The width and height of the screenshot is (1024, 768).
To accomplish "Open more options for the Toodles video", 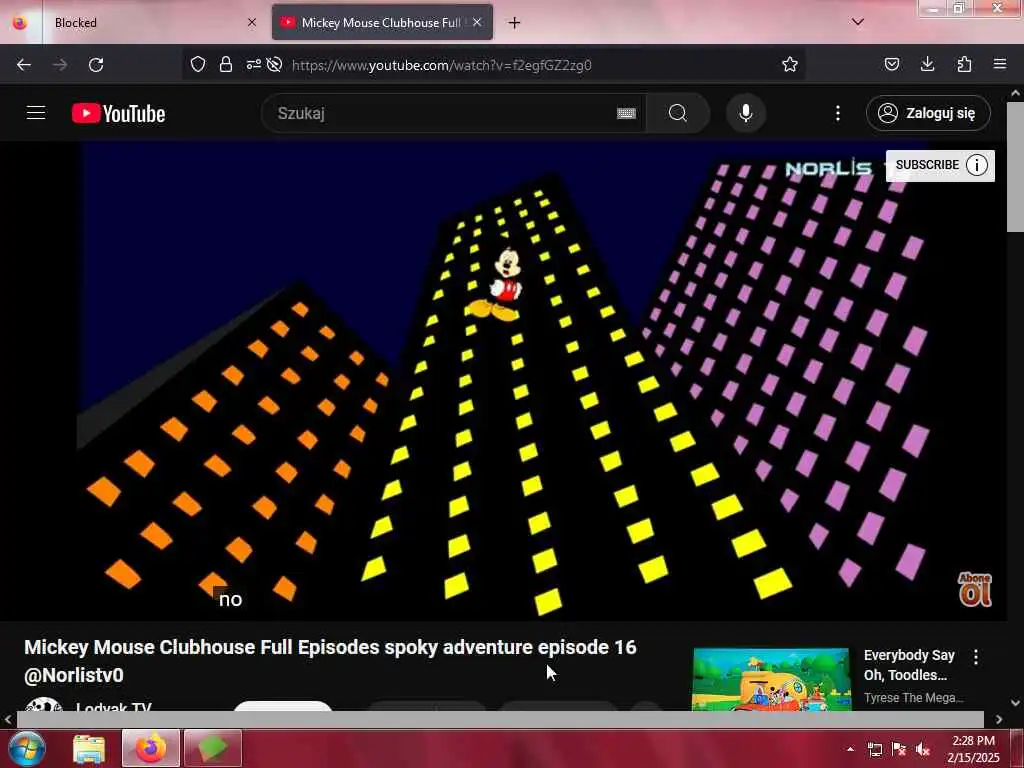I will coord(976,657).
